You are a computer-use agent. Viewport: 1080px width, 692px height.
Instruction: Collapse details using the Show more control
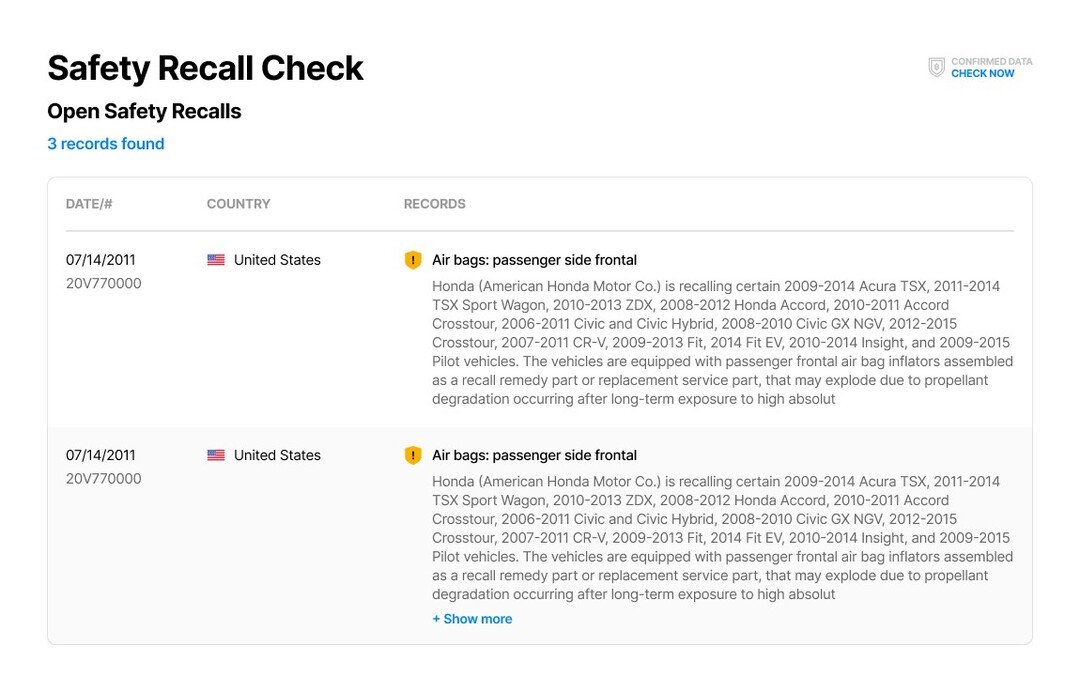pos(472,619)
